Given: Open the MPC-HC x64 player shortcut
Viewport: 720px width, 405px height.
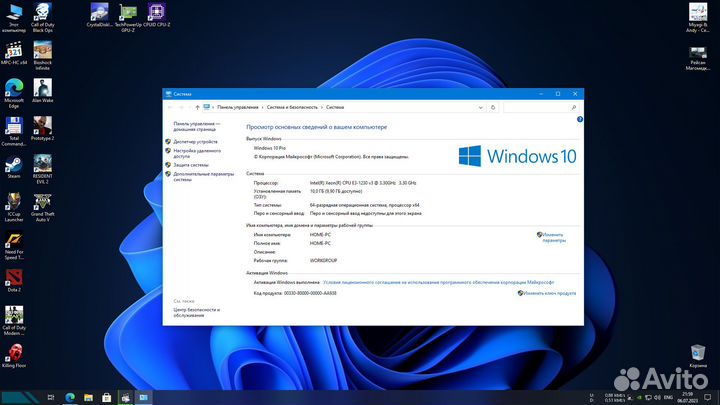Looking at the screenshot, I should [14, 53].
